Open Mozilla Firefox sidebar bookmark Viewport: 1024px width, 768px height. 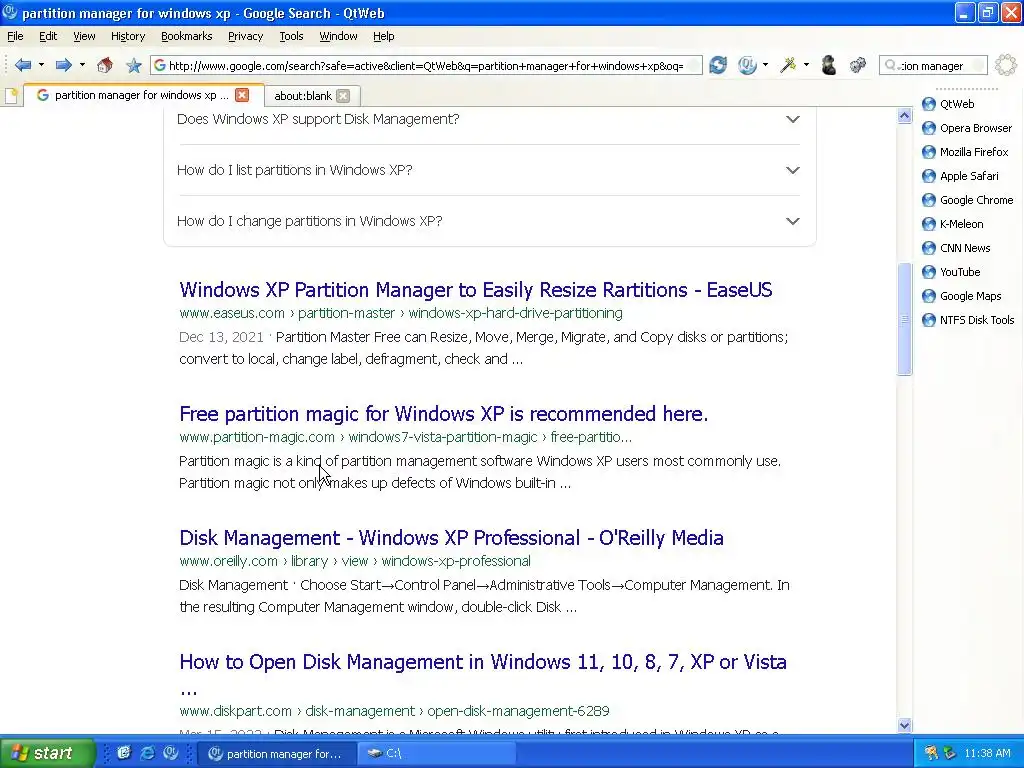coord(965,152)
